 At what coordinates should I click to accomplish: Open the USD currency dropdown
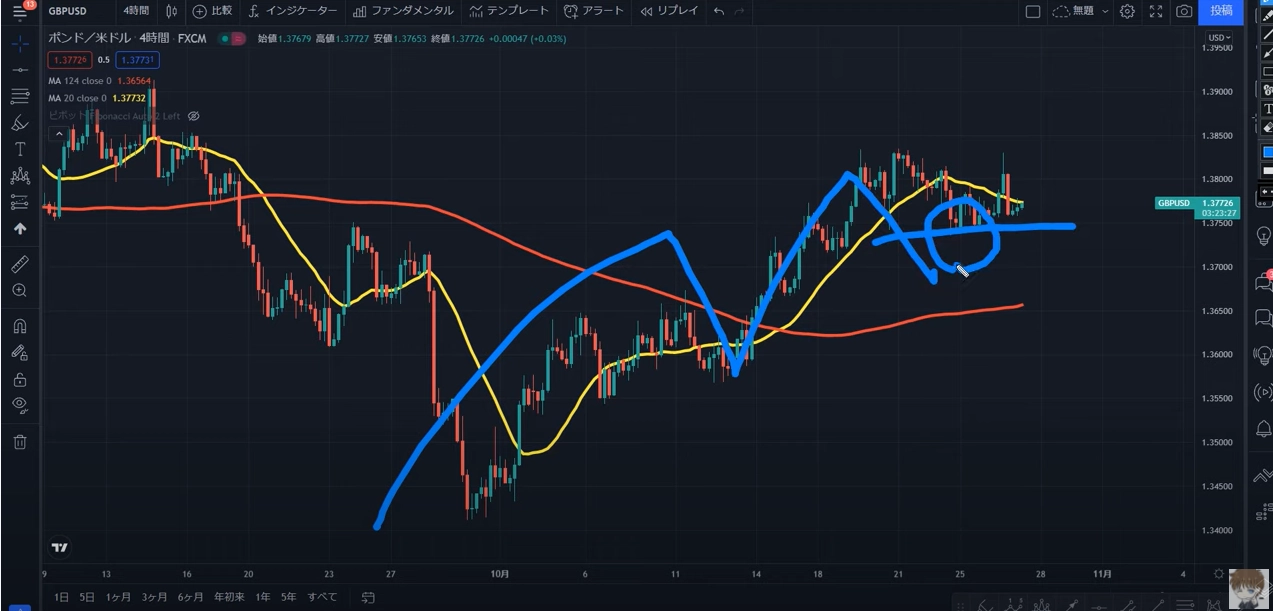[1219, 37]
